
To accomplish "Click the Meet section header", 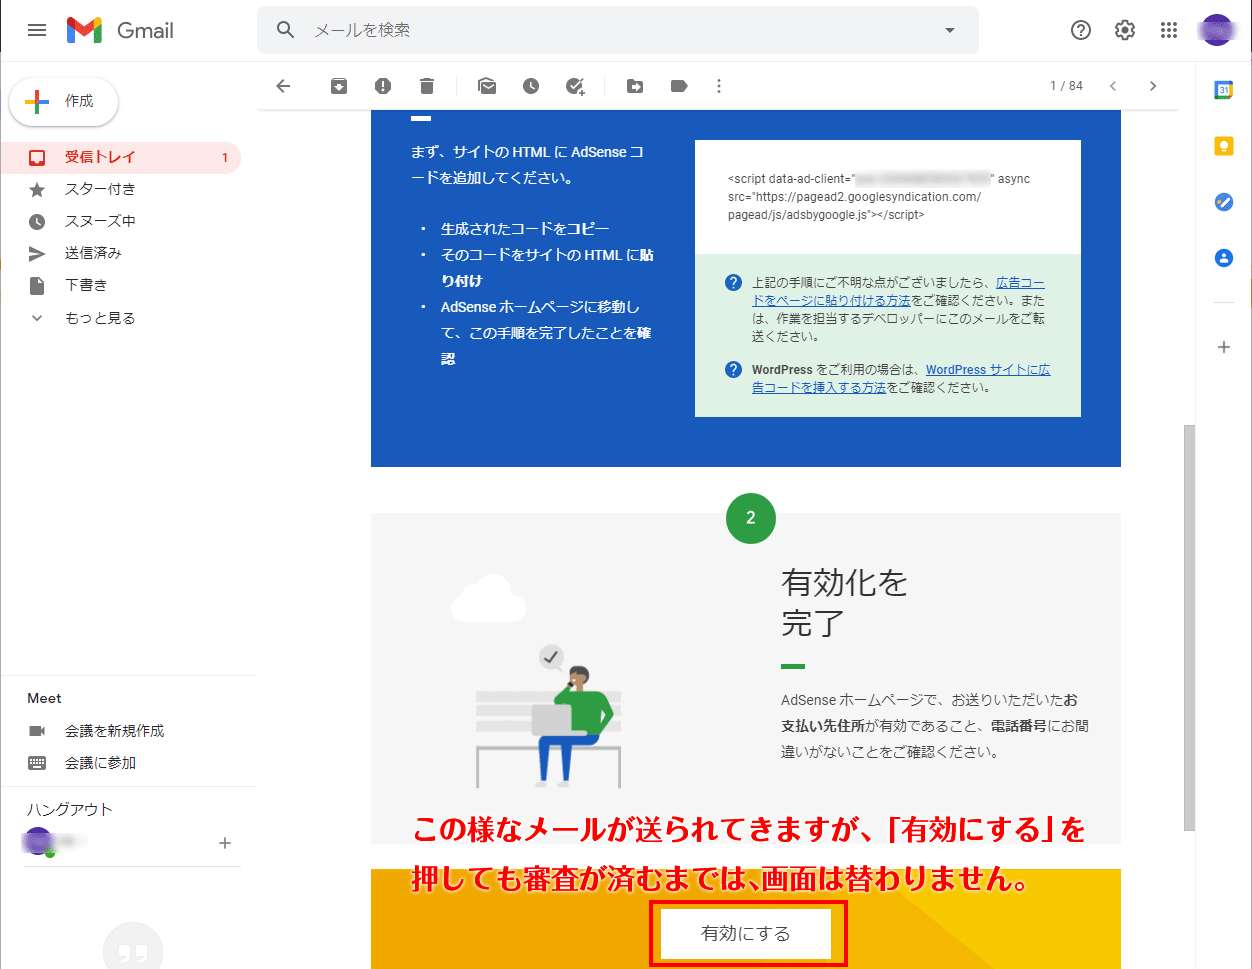I will pyautogui.click(x=44, y=698).
